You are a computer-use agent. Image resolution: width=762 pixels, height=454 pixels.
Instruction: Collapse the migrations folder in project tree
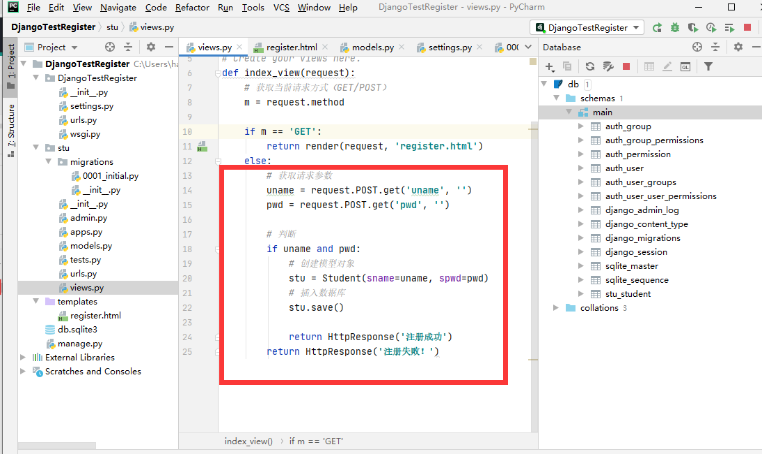click(50, 161)
